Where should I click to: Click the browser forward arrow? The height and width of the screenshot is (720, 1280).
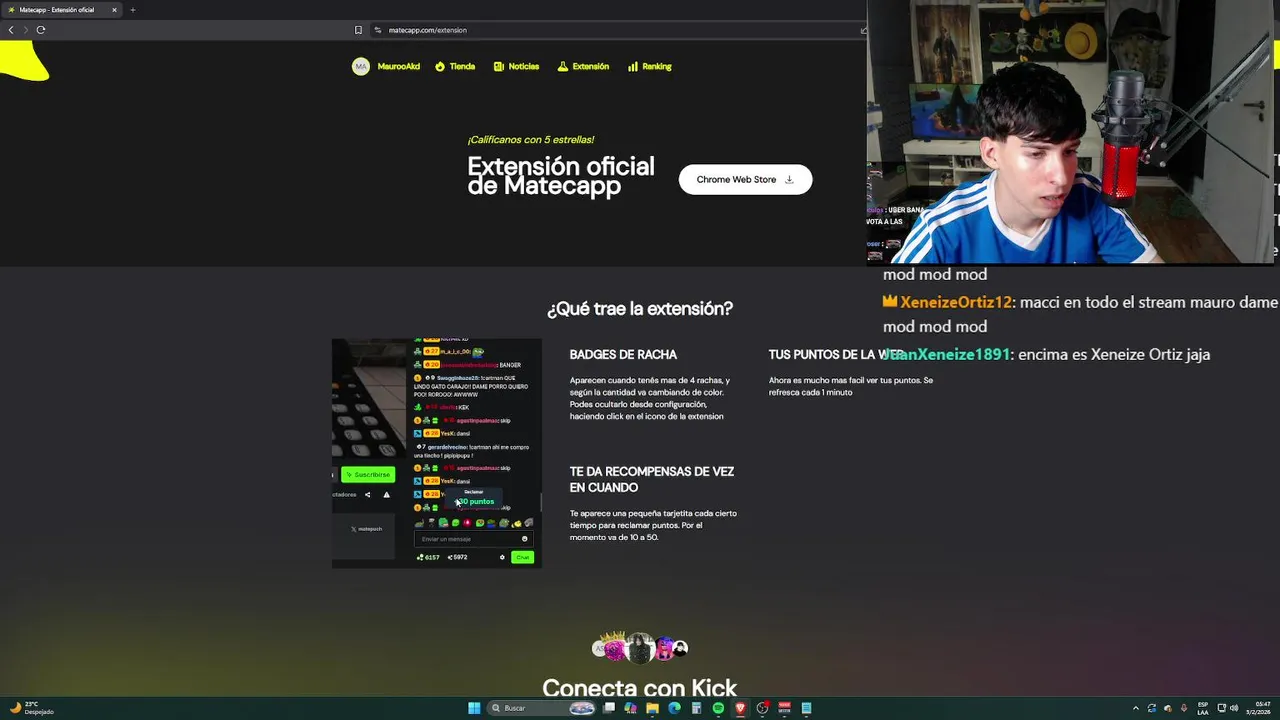[25, 30]
